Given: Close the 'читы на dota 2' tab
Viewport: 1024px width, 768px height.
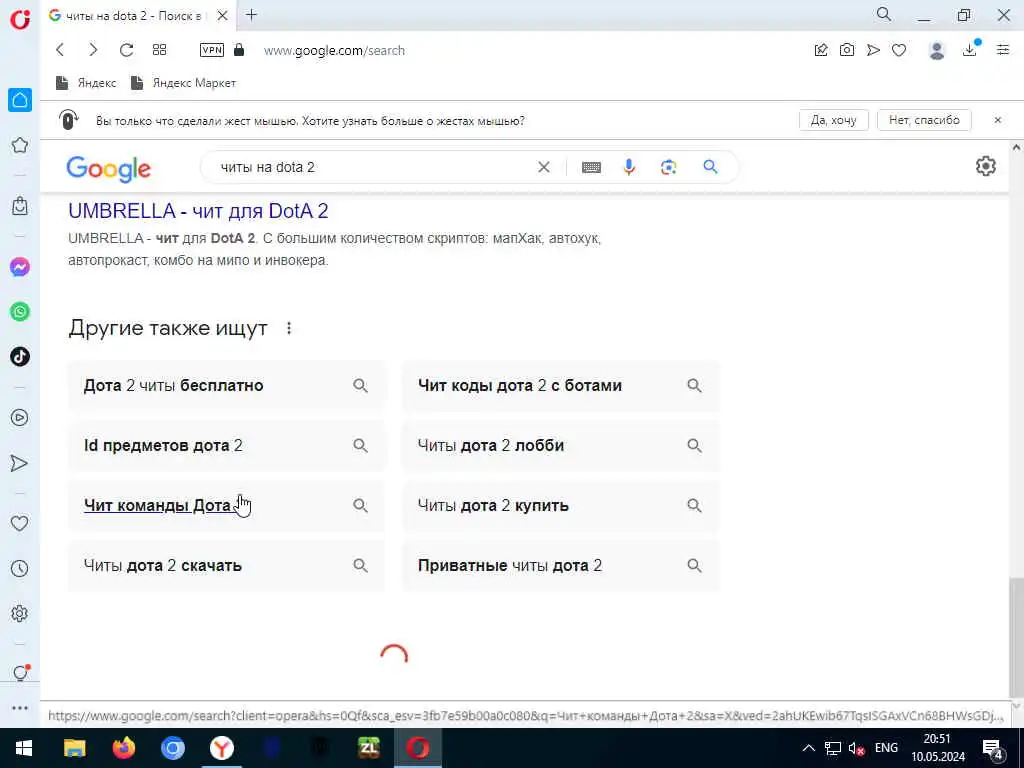Looking at the screenshot, I should (x=223, y=16).
